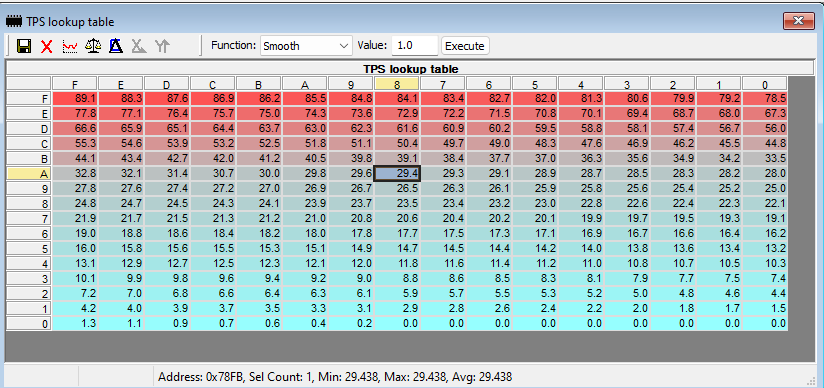Select the cell with value 63.0

coord(305,128)
